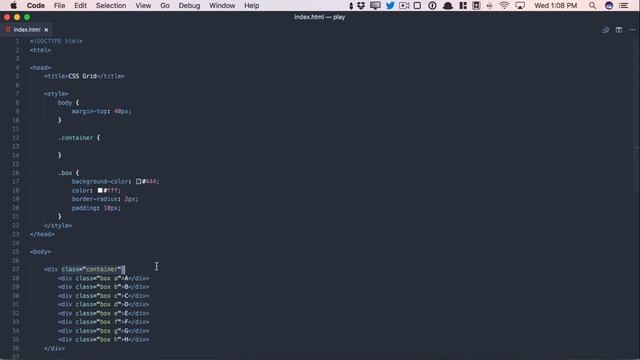Click the closing </style> tag
640x360 pixels.
[x=58, y=226]
